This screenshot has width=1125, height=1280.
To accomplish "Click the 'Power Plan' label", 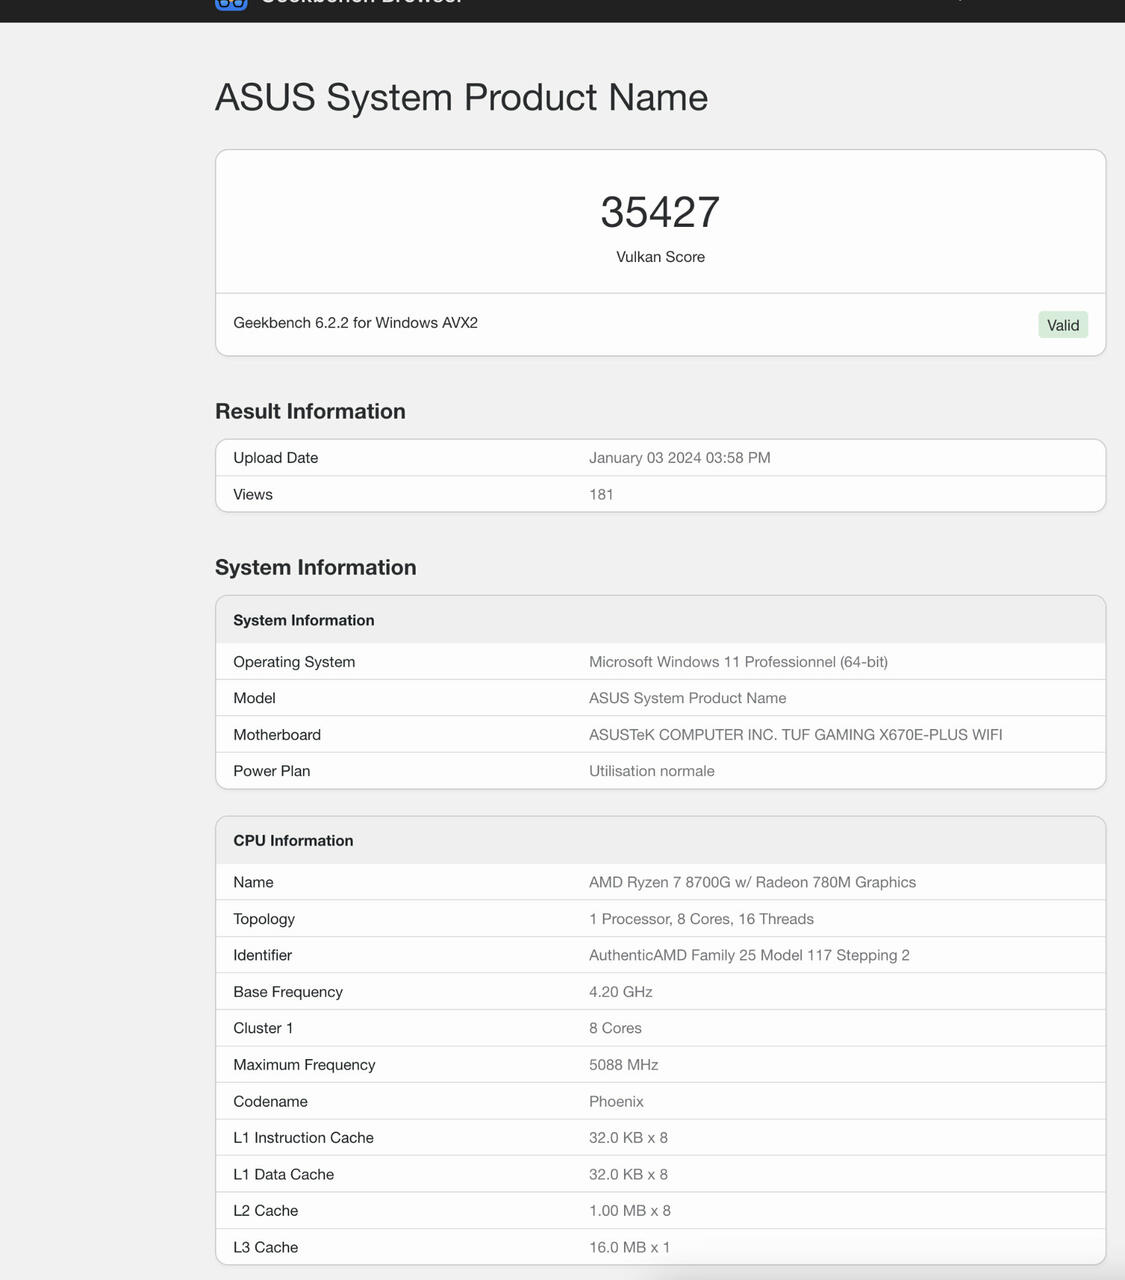I will pos(272,771).
